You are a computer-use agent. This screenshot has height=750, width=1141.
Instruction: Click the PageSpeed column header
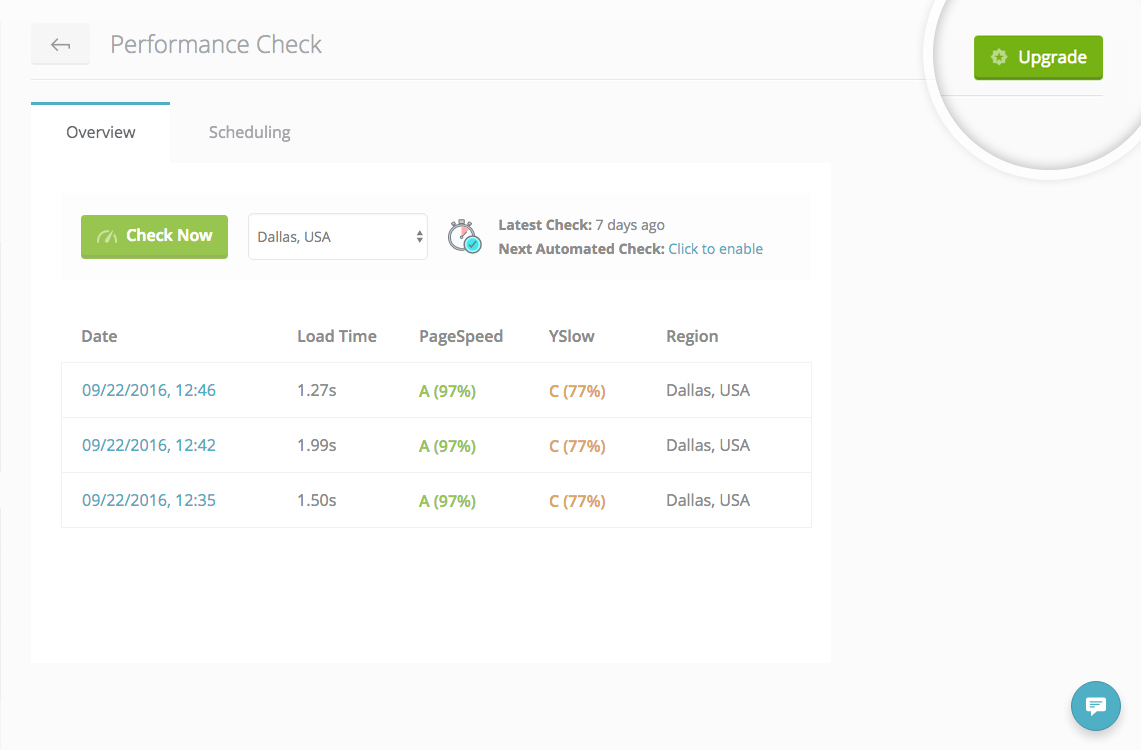(x=460, y=336)
